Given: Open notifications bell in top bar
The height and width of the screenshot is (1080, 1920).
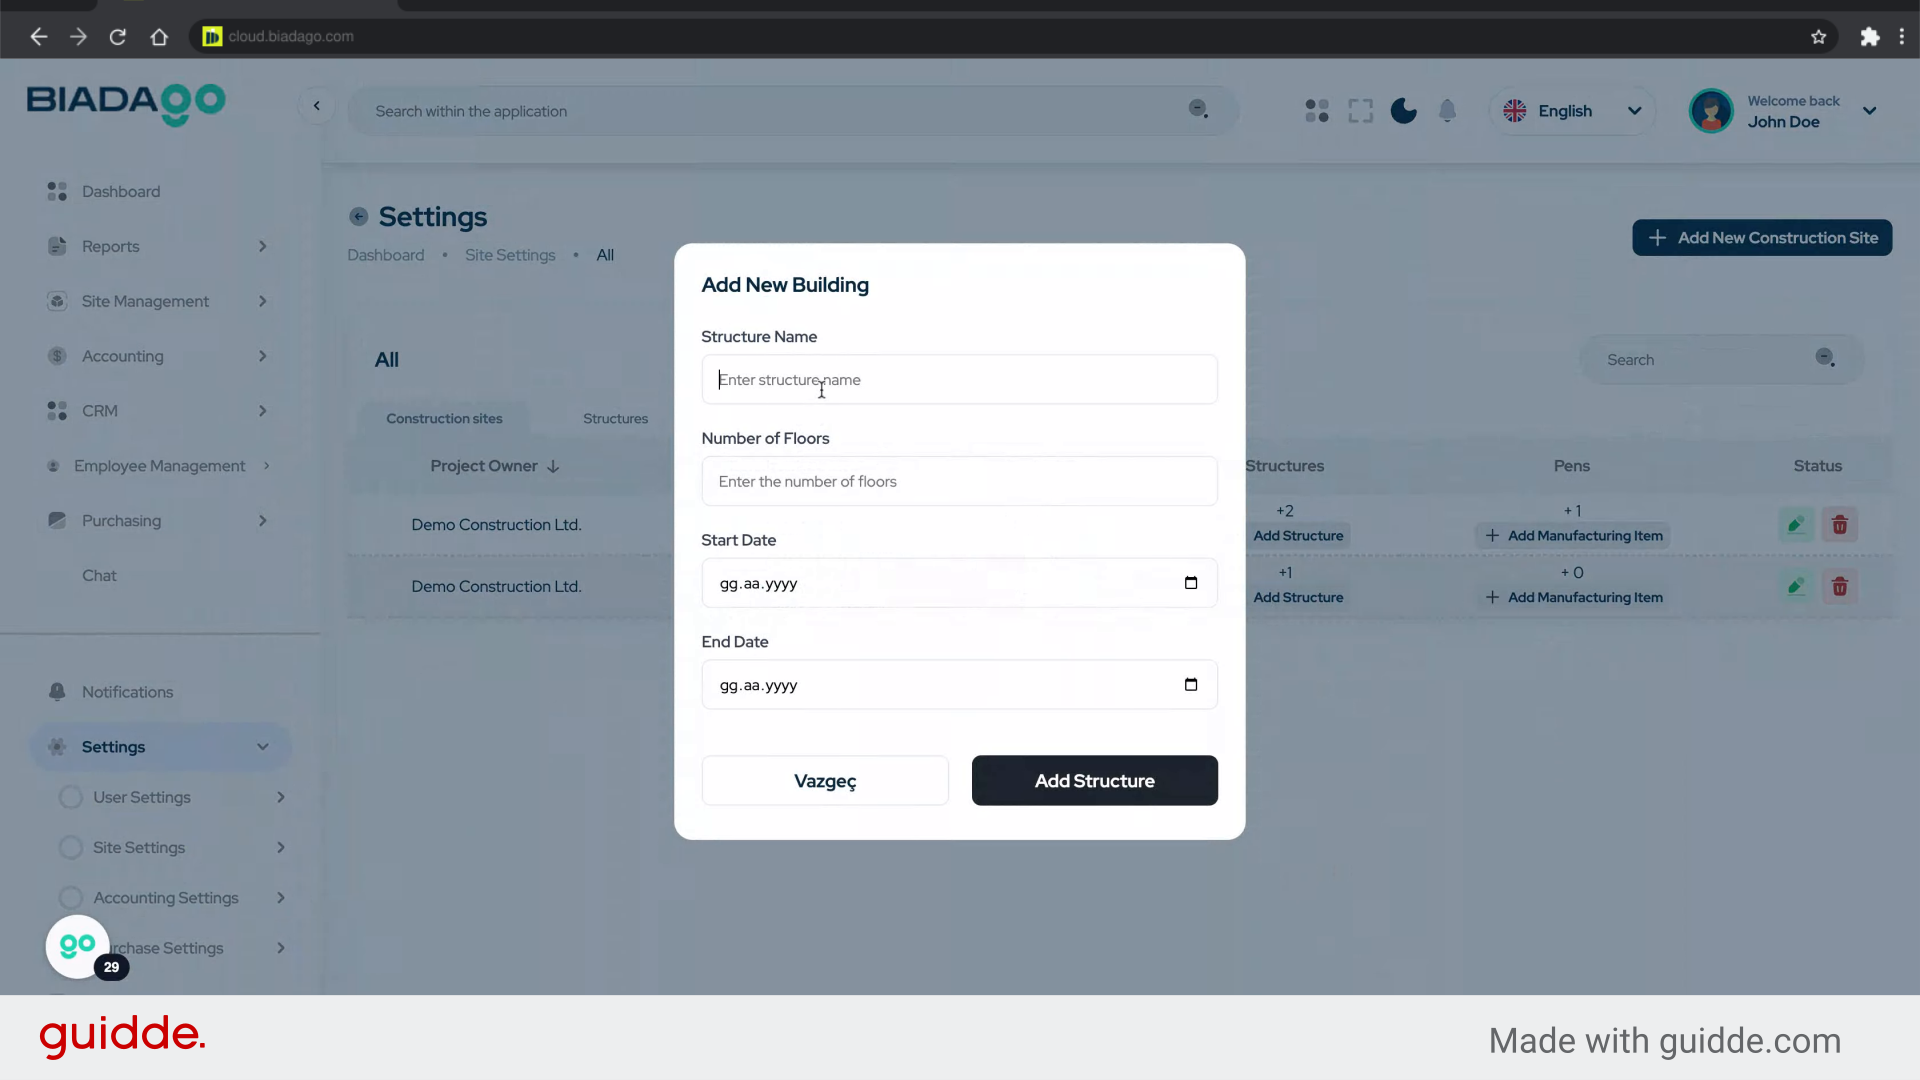Looking at the screenshot, I should [1447, 111].
